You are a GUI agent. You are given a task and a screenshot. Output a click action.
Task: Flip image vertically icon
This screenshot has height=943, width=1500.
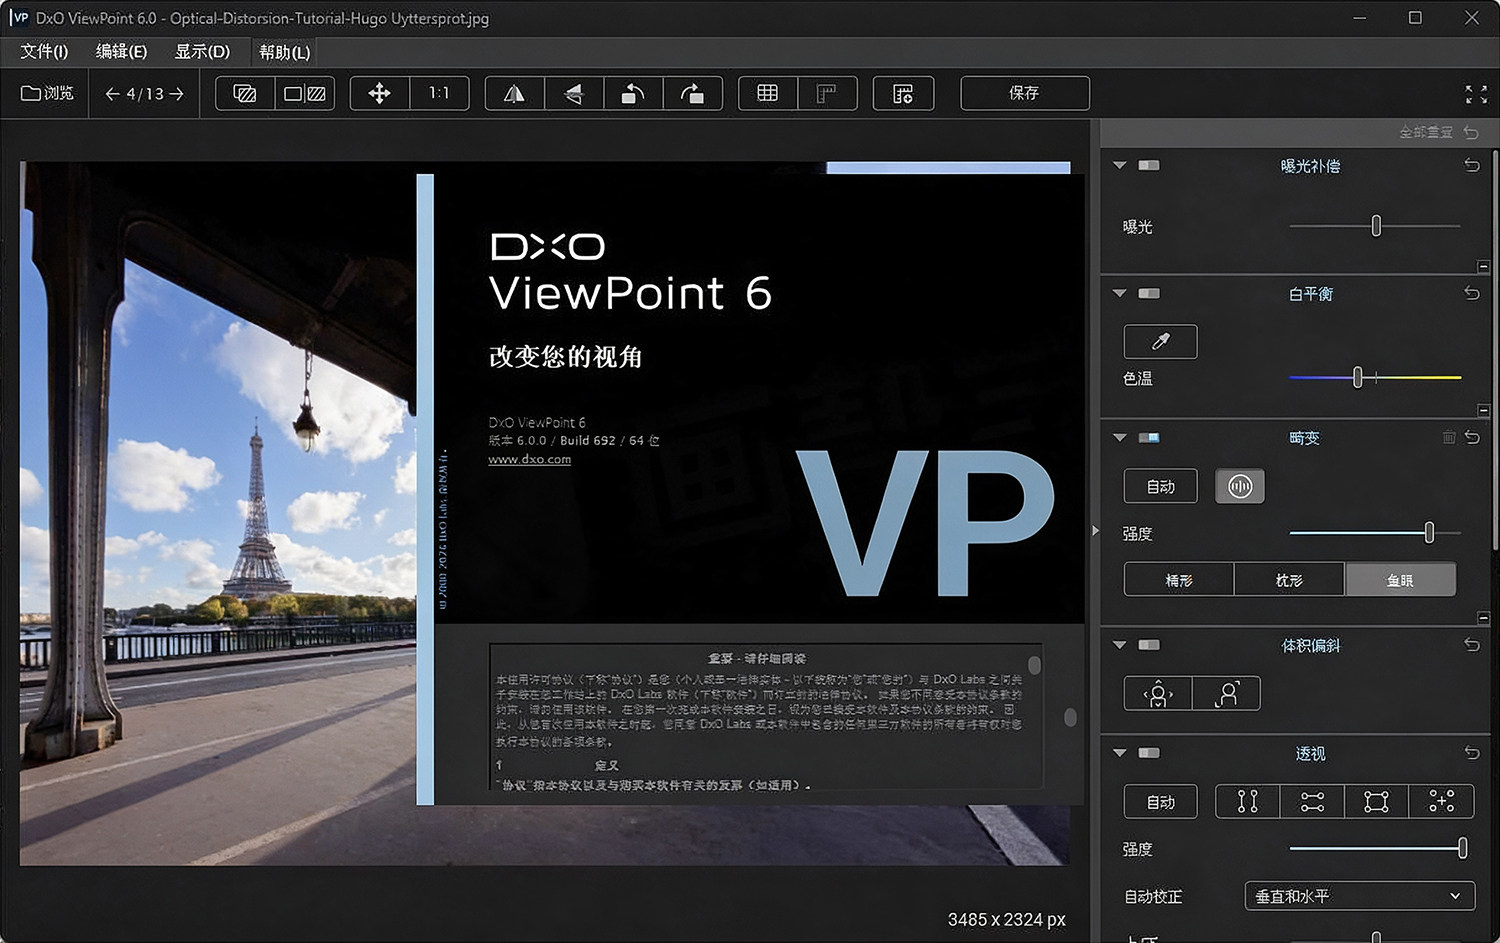[573, 93]
